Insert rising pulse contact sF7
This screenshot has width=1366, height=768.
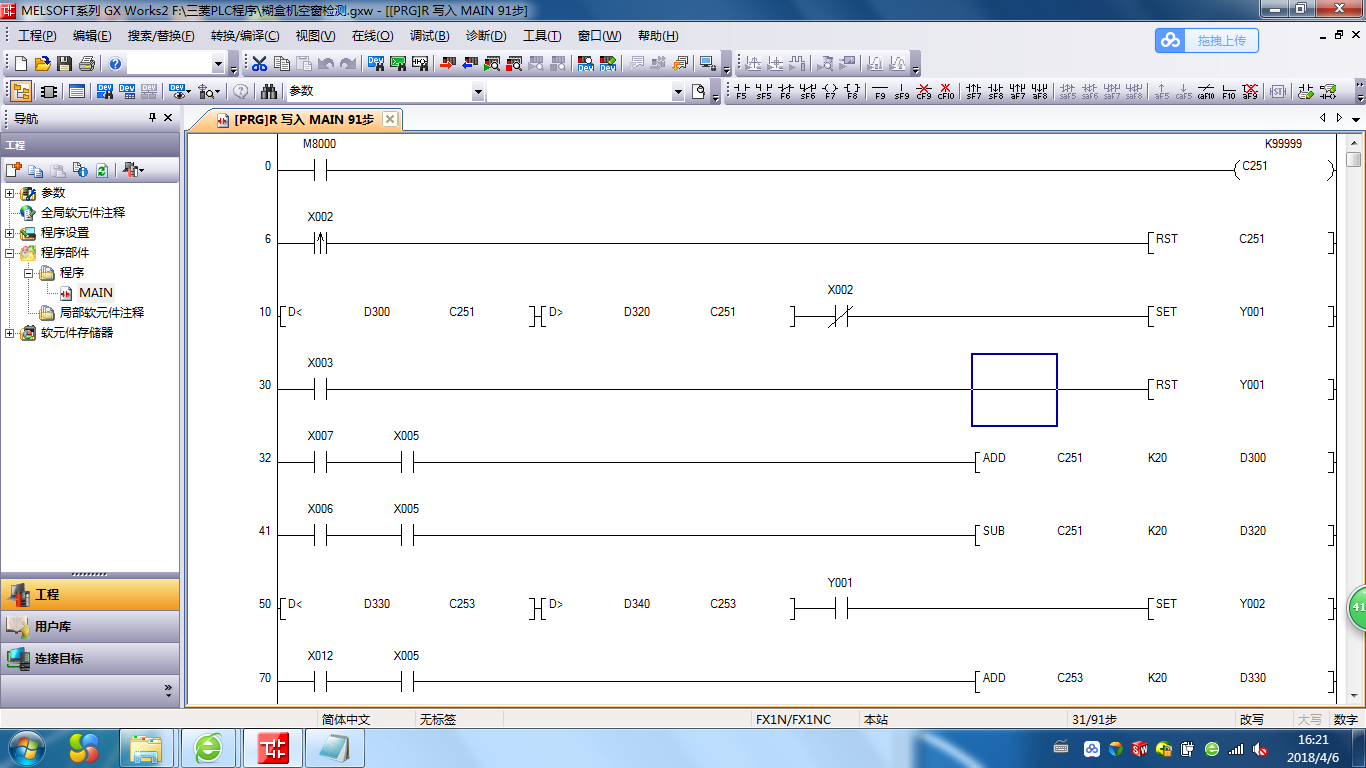pos(973,92)
